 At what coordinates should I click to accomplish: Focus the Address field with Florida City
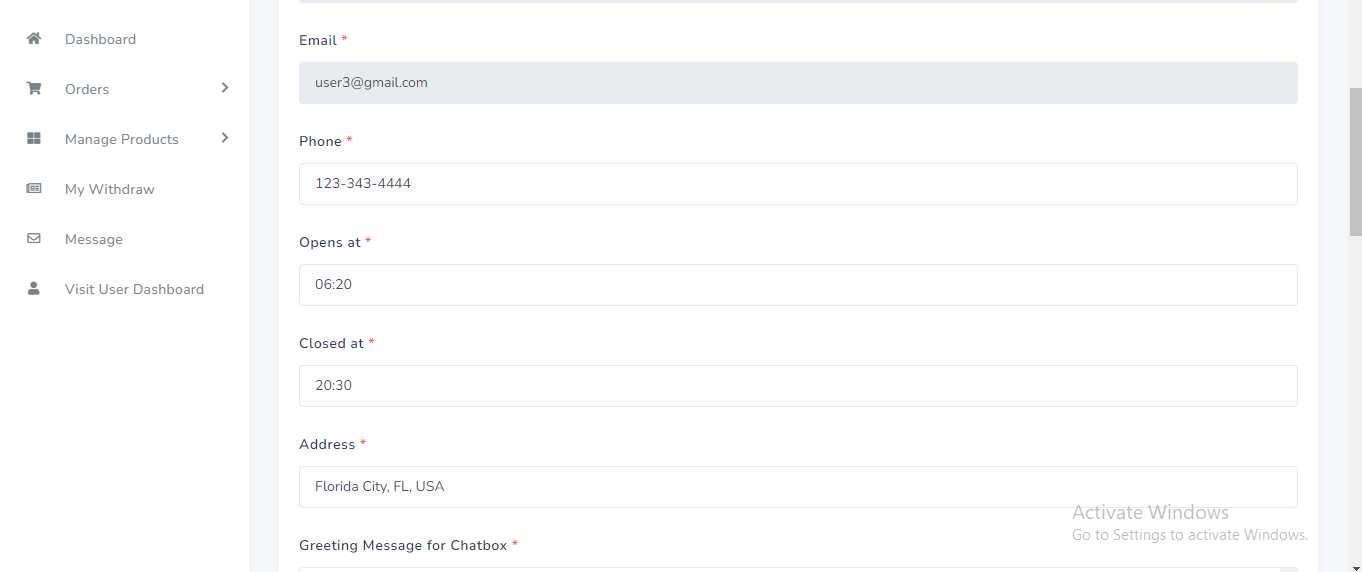point(798,487)
